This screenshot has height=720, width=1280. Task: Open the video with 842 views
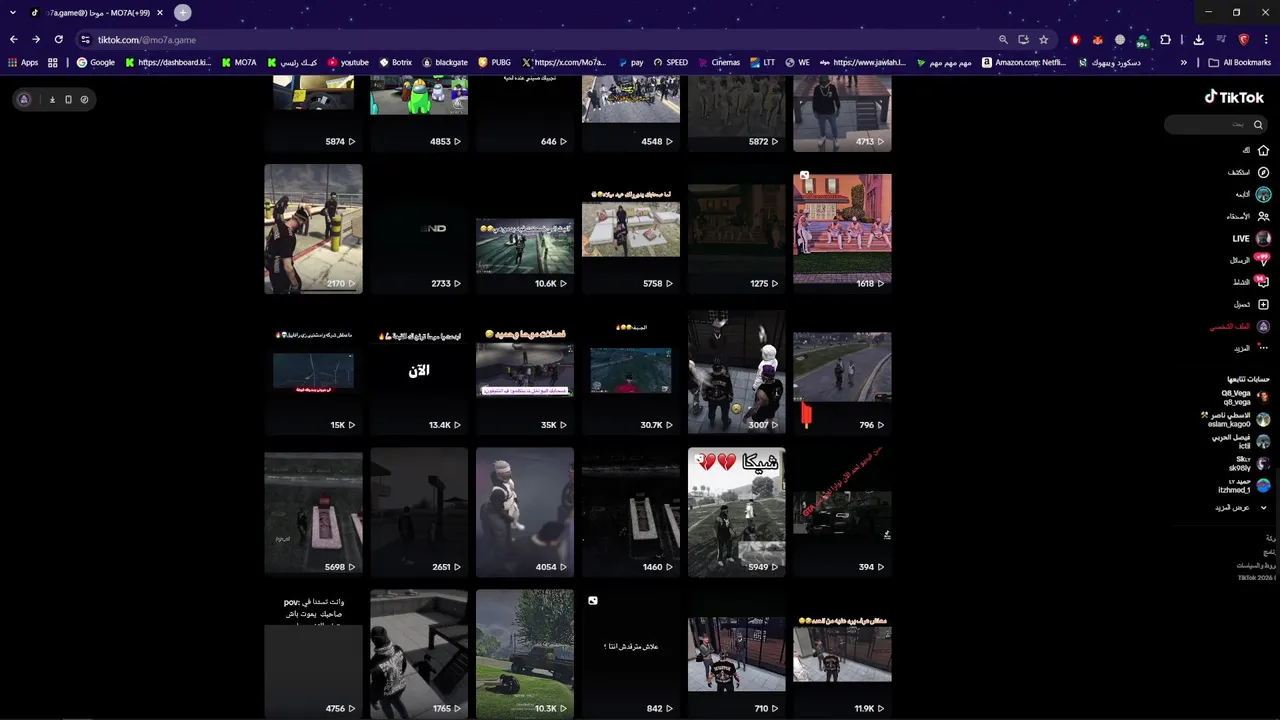click(x=631, y=654)
